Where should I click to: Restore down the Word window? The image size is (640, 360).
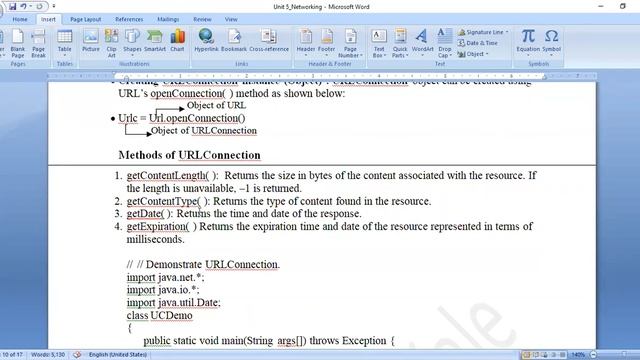[x=622, y=7]
